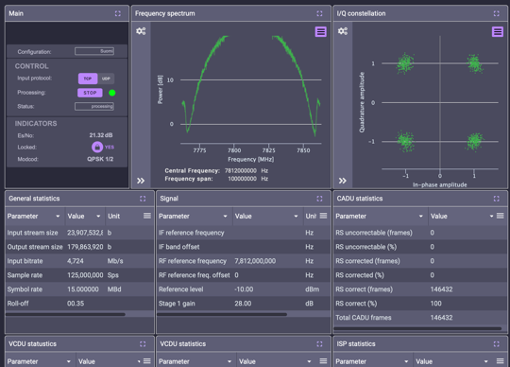510x367 pixels.
Task: Click General statistics horizontal scrollbar
Action: coord(66,314)
